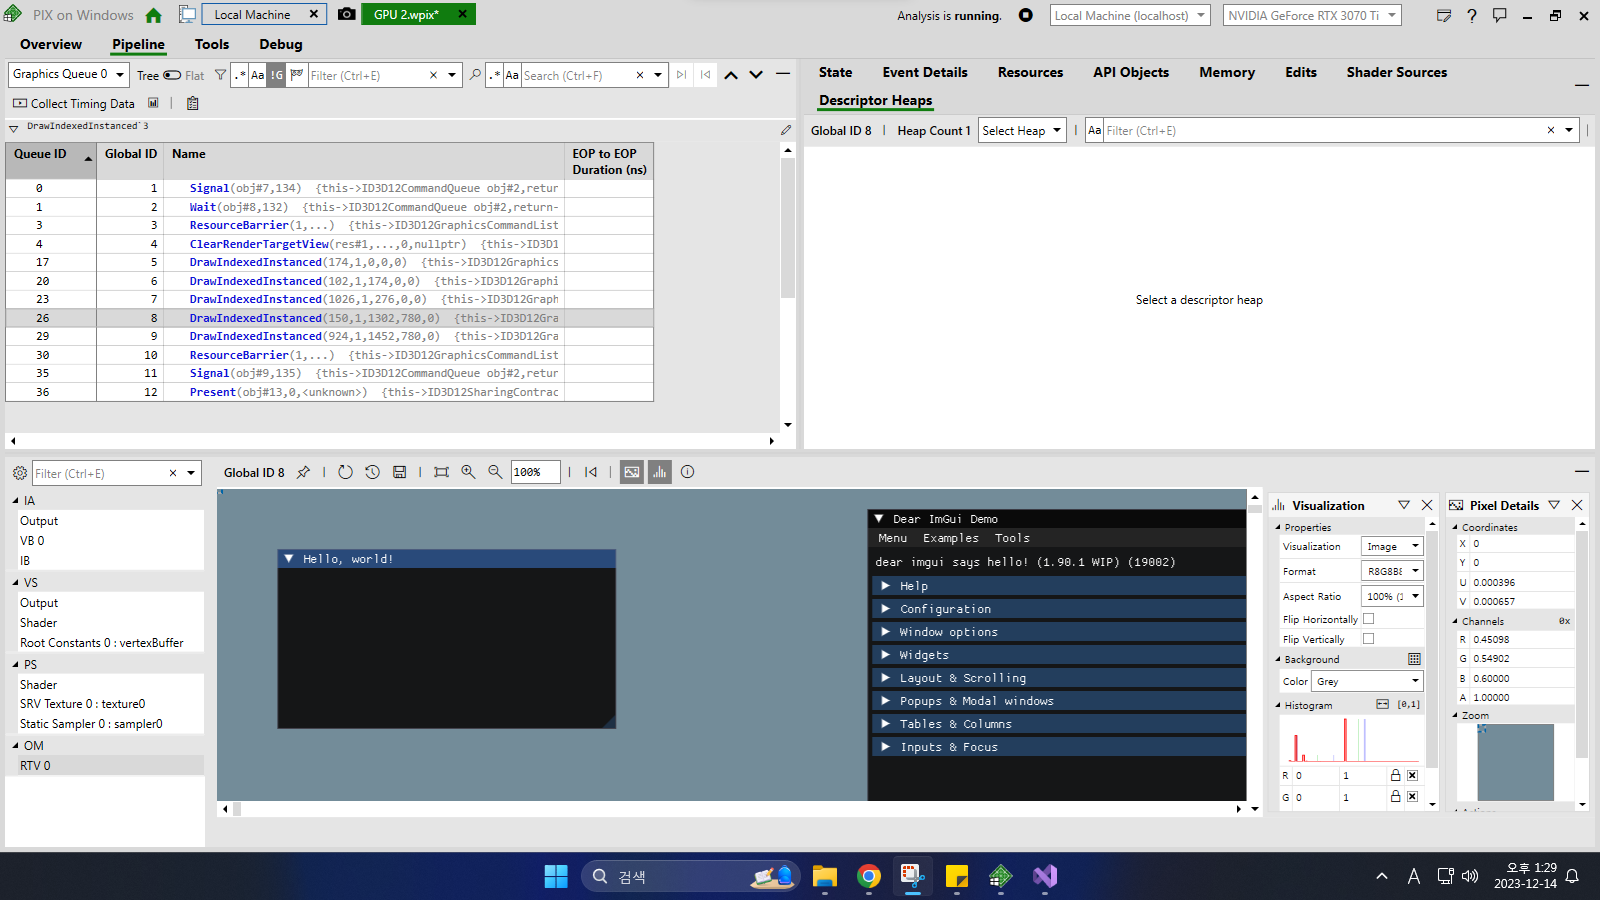Take a GPU capture with camera icon
1600x900 pixels.
point(346,14)
